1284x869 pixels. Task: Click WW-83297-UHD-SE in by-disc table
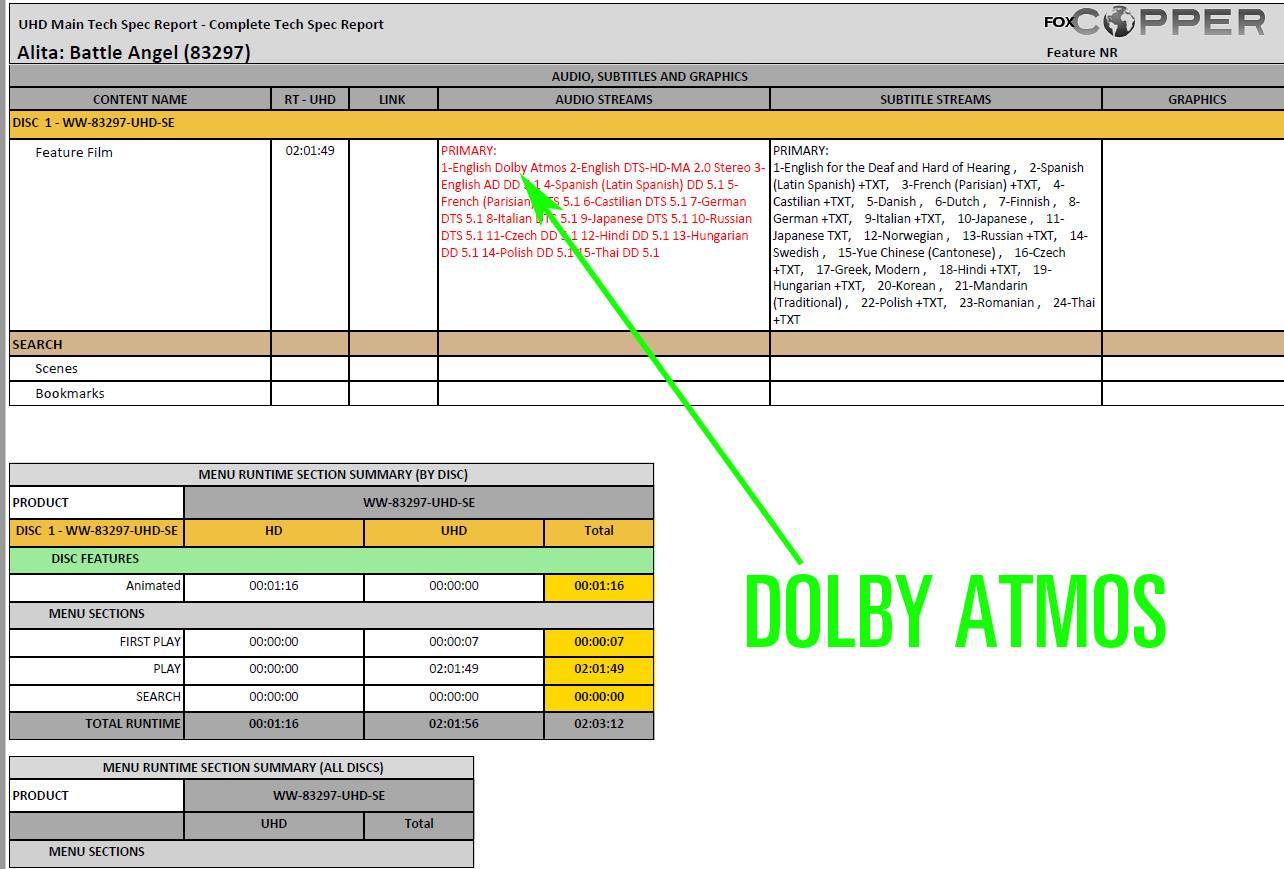point(419,502)
